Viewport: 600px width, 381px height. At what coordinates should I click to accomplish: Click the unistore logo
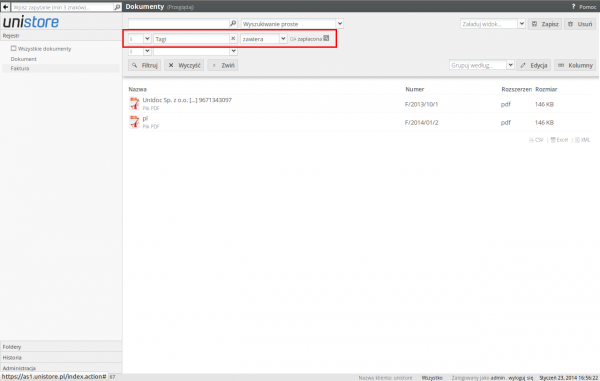coord(31,22)
